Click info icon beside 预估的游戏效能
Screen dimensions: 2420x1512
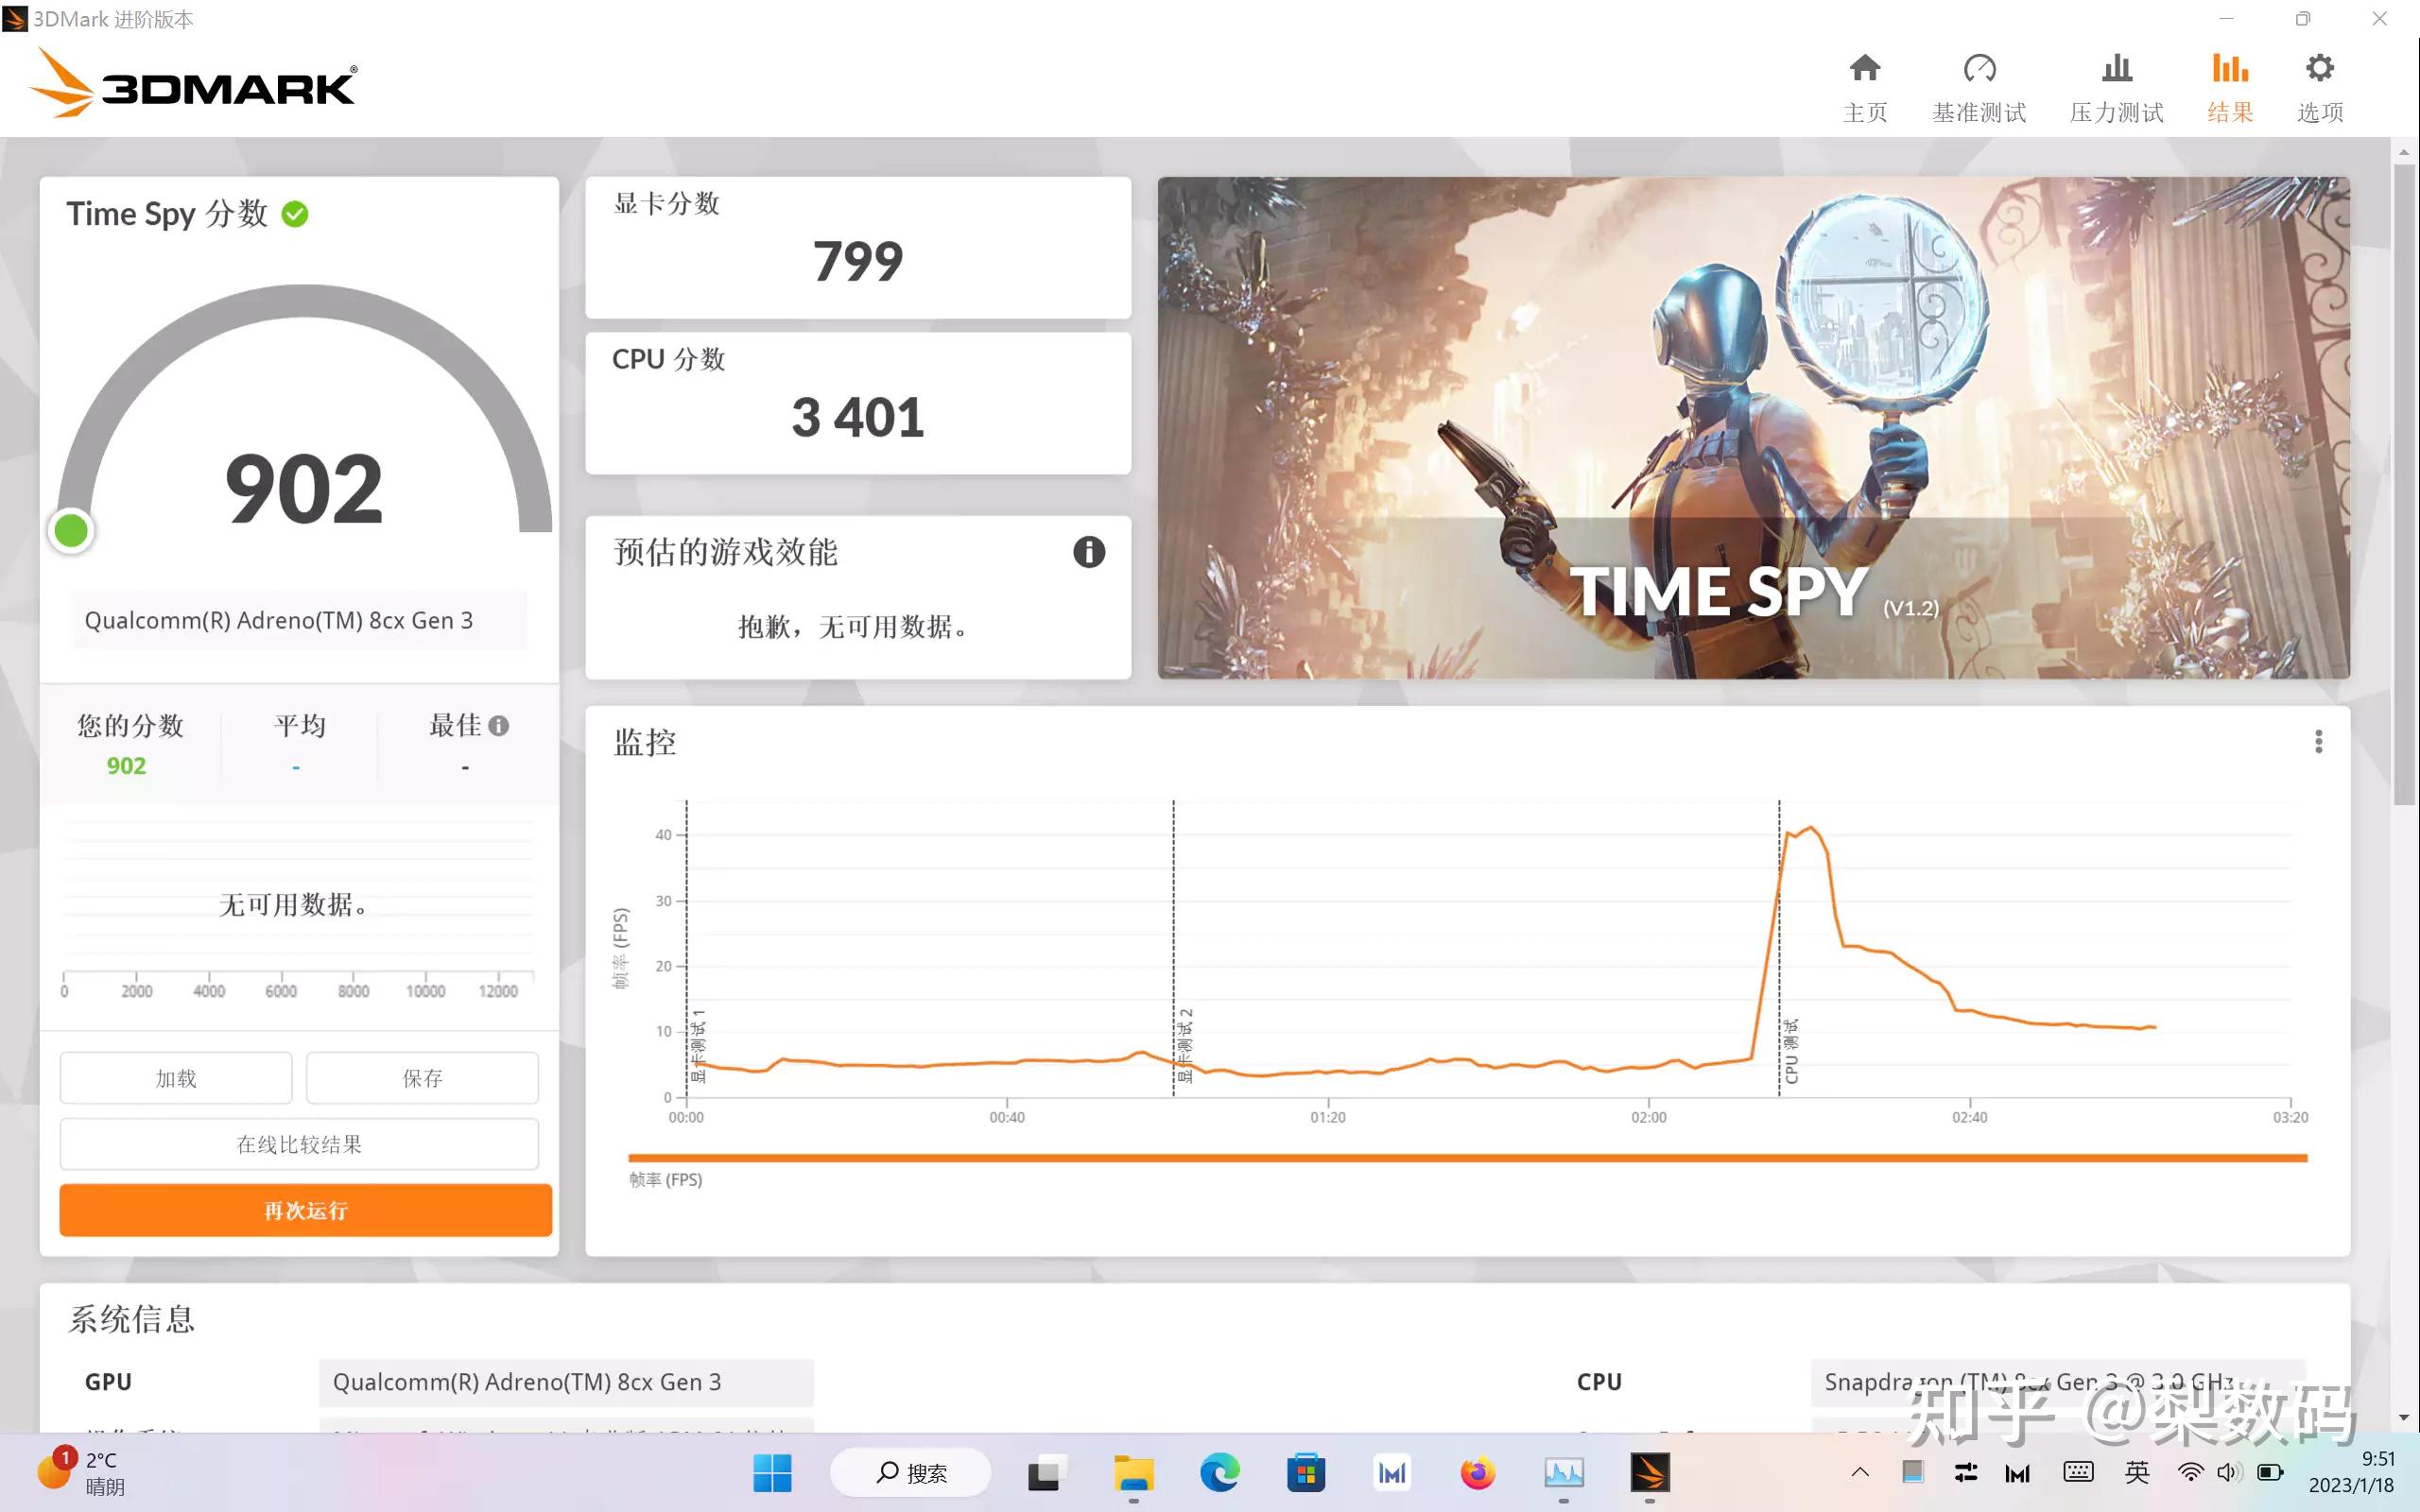coord(1090,552)
